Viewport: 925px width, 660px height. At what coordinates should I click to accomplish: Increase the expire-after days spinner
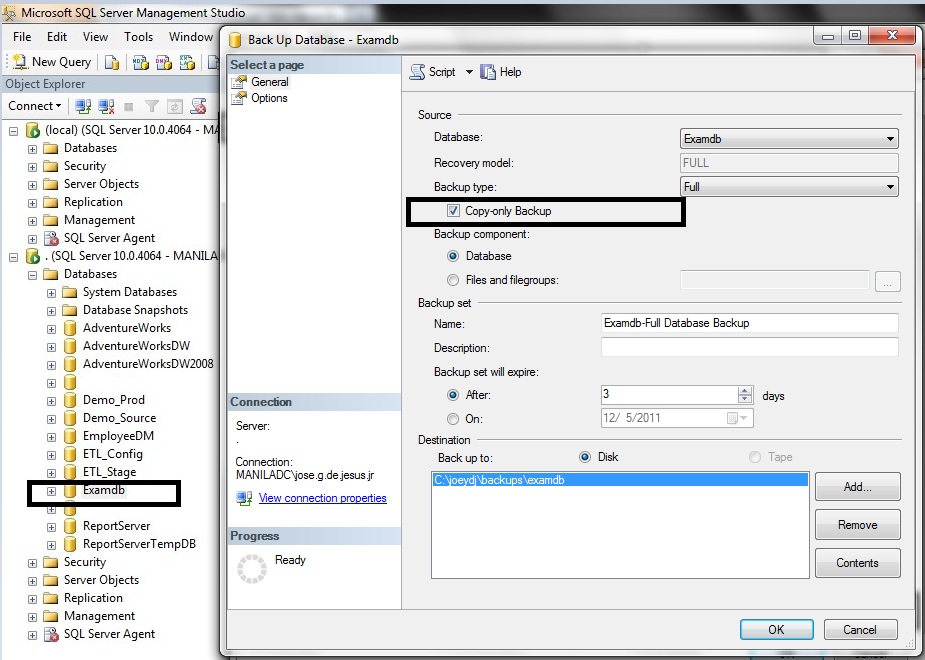[745, 390]
